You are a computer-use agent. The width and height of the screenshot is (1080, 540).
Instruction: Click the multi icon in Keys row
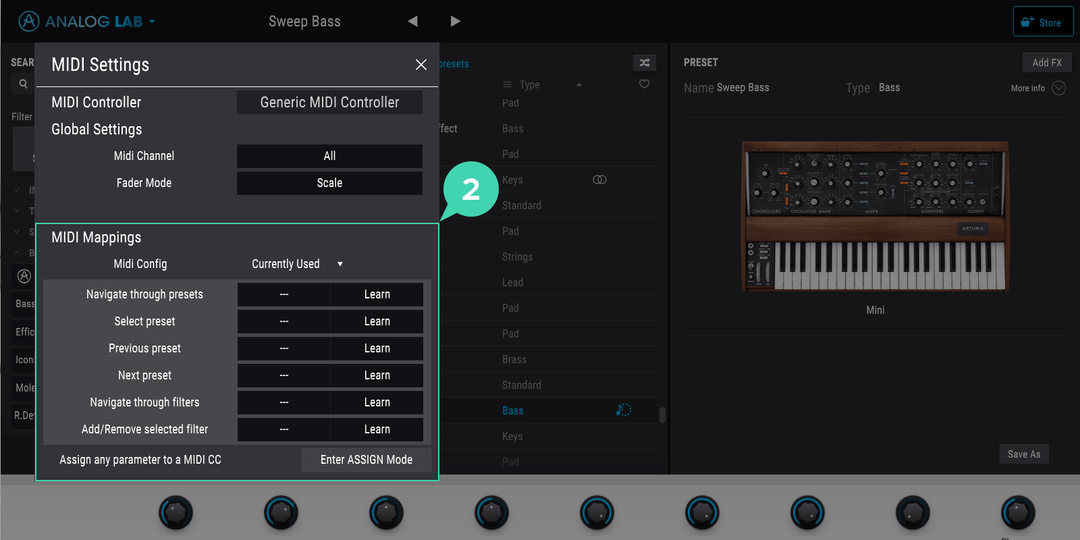point(599,180)
